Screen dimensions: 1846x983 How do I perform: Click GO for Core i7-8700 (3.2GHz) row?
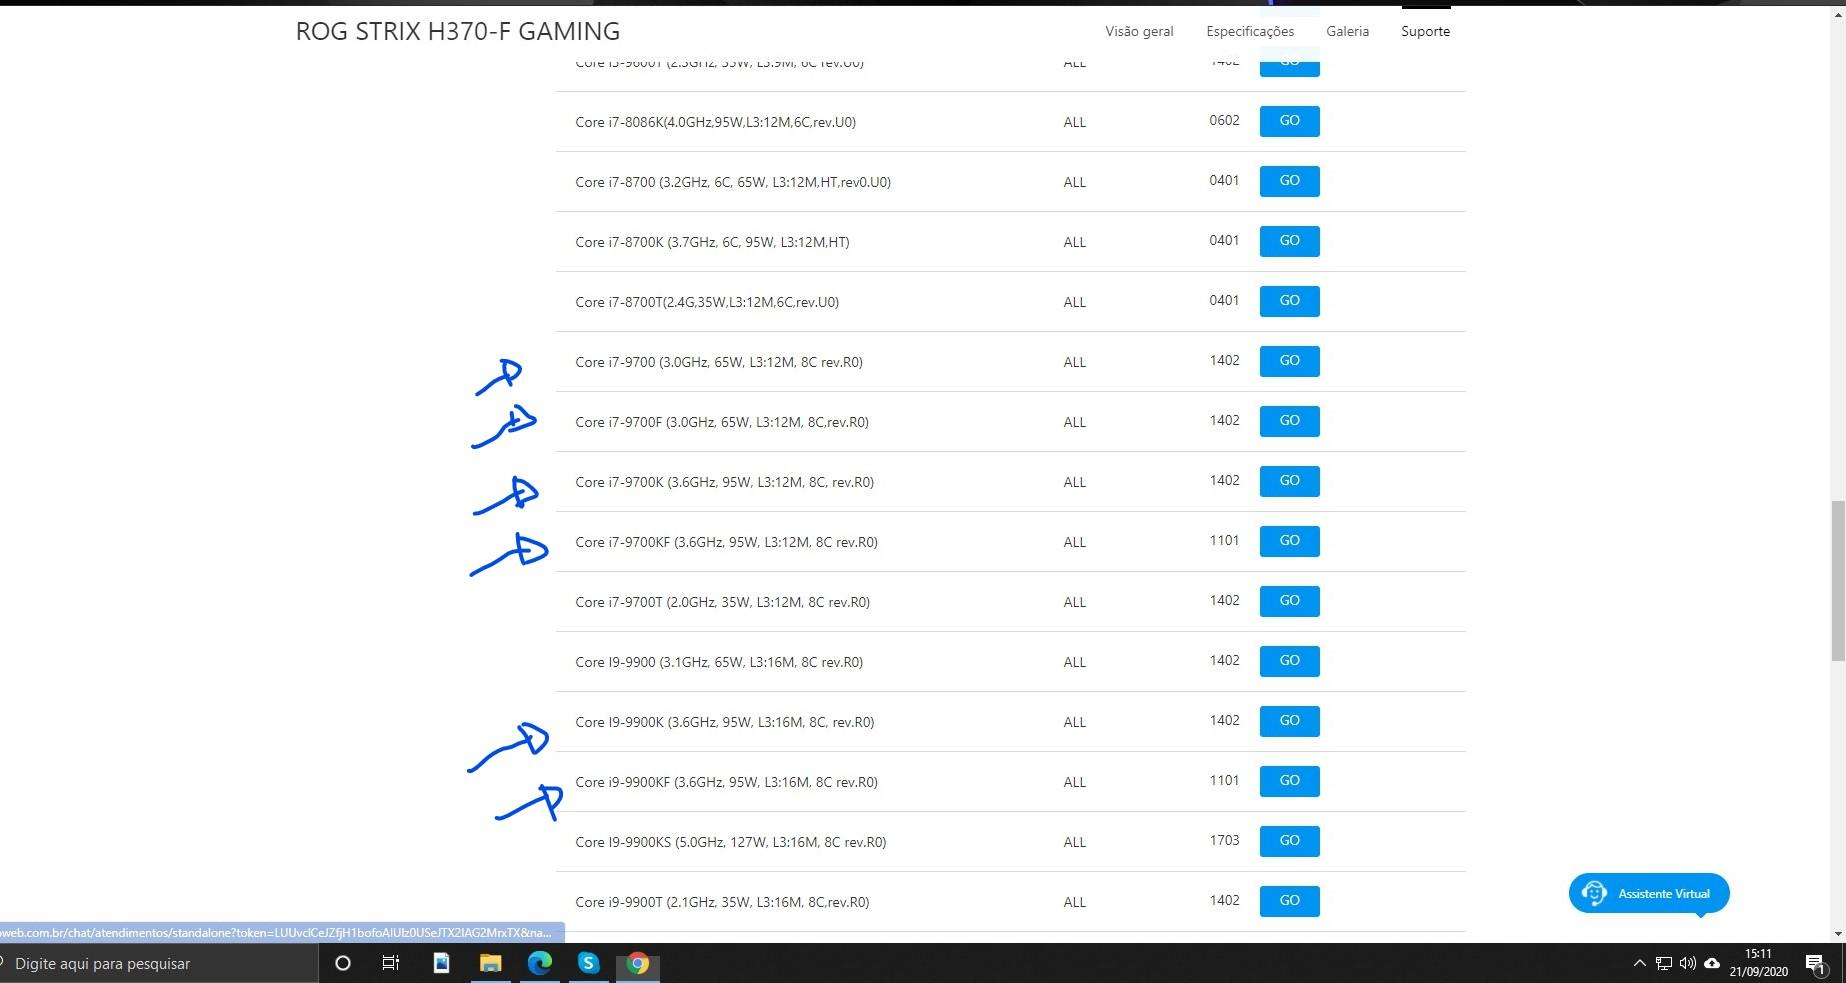point(1289,181)
